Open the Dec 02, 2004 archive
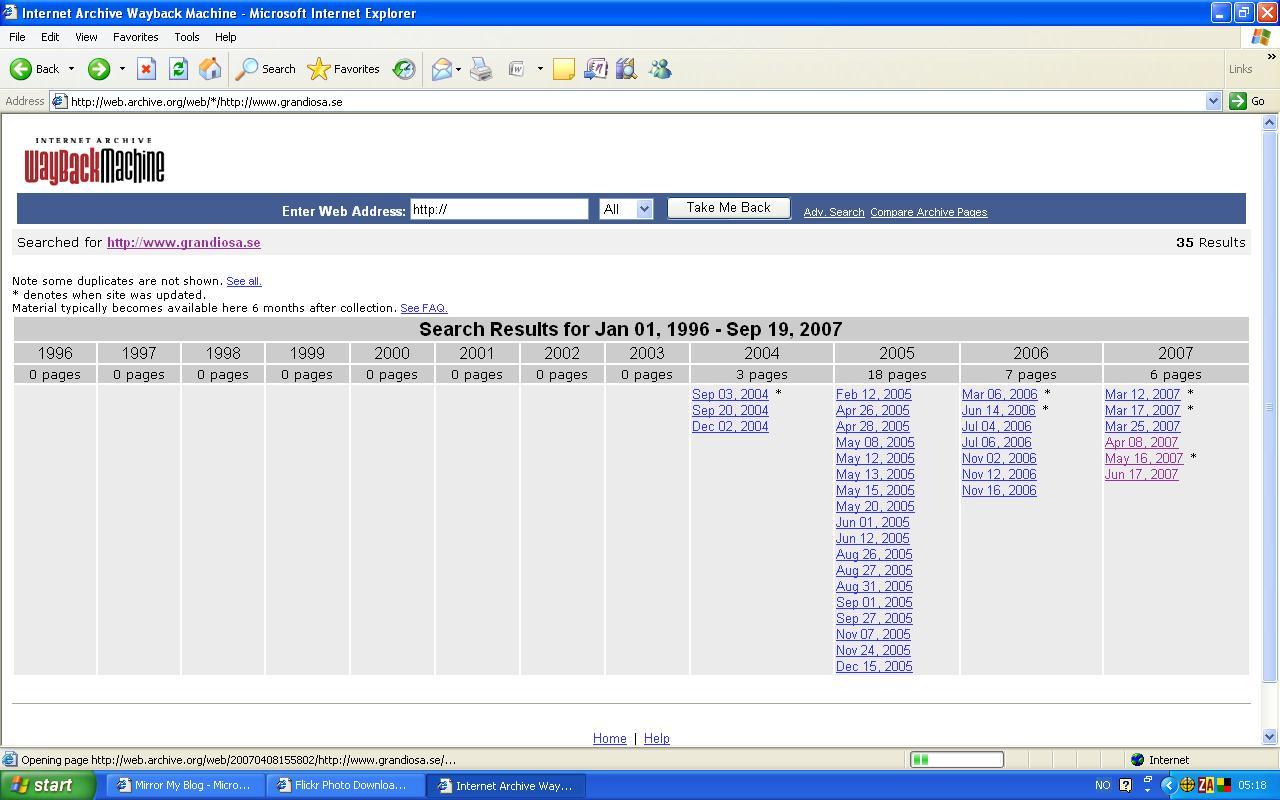Screen dimensions: 1280x800 pos(730,426)
